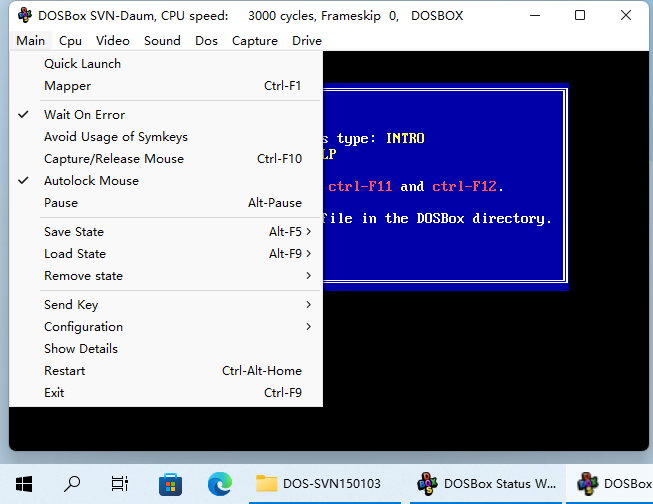Open Task View on the taskbar
Screen dimensions: 653x504
click(x=120, y=484)
